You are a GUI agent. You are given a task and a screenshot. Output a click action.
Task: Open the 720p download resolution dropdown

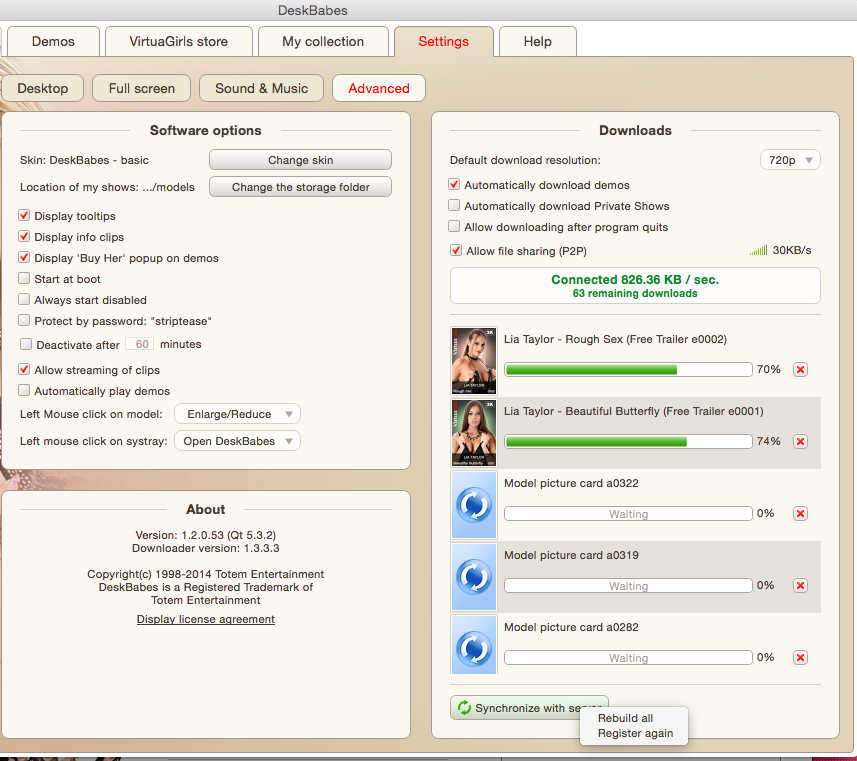coord(790,160)
